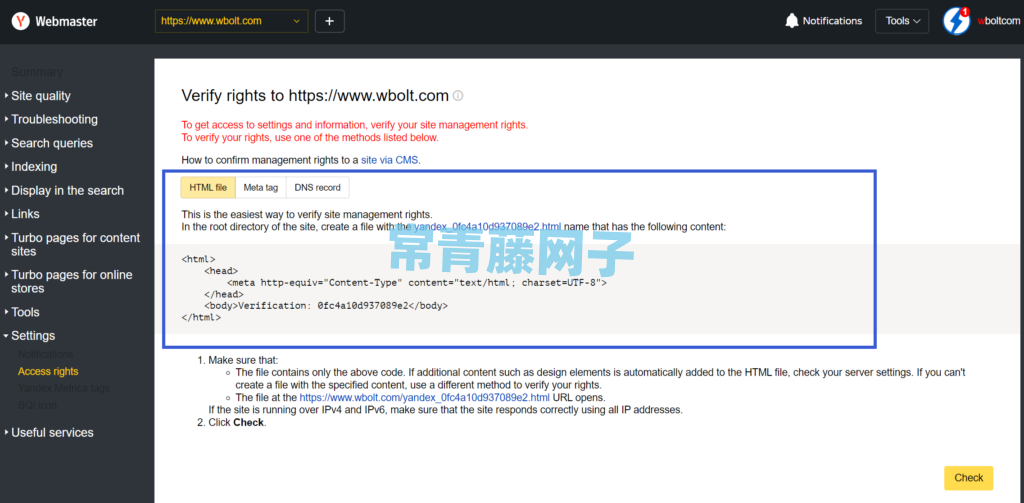
Task: Expand Troubleshooting section
Action: 54,120
